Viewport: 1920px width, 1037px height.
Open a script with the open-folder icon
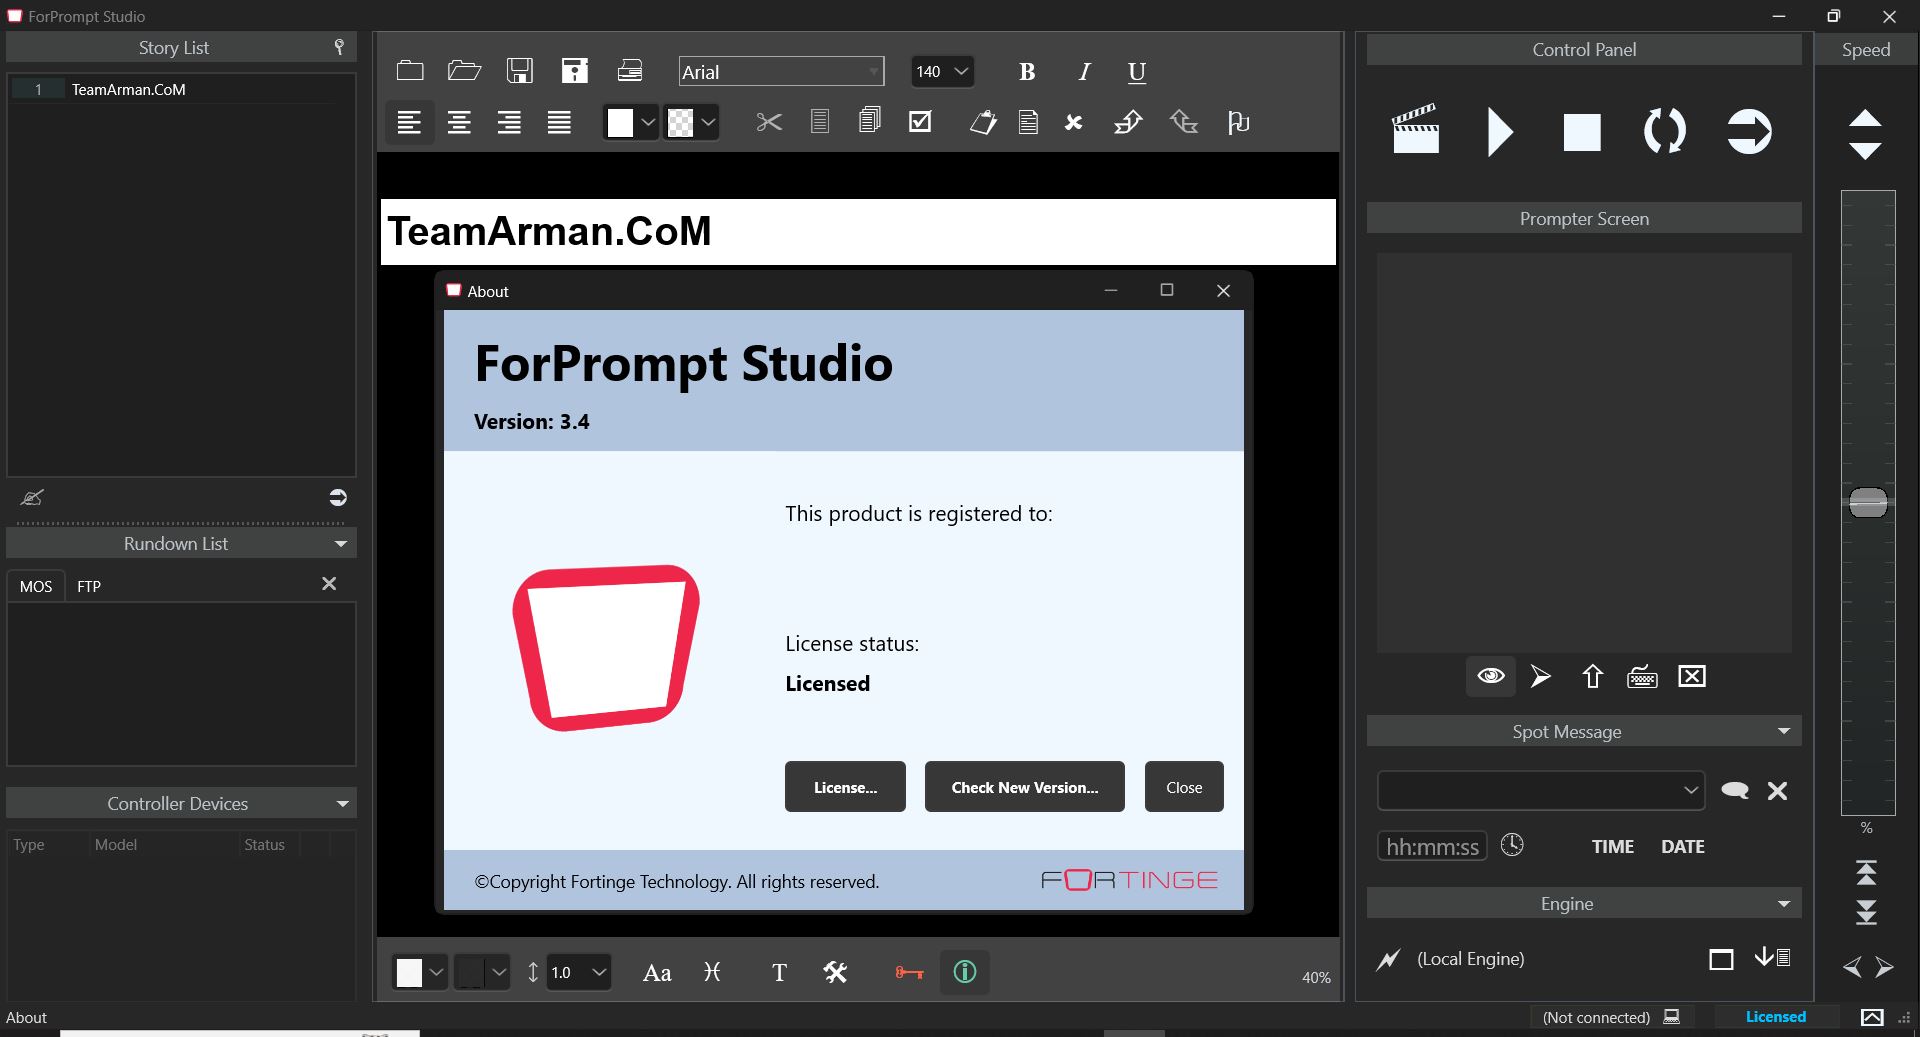pyautogui.click(x=464, y=71)
